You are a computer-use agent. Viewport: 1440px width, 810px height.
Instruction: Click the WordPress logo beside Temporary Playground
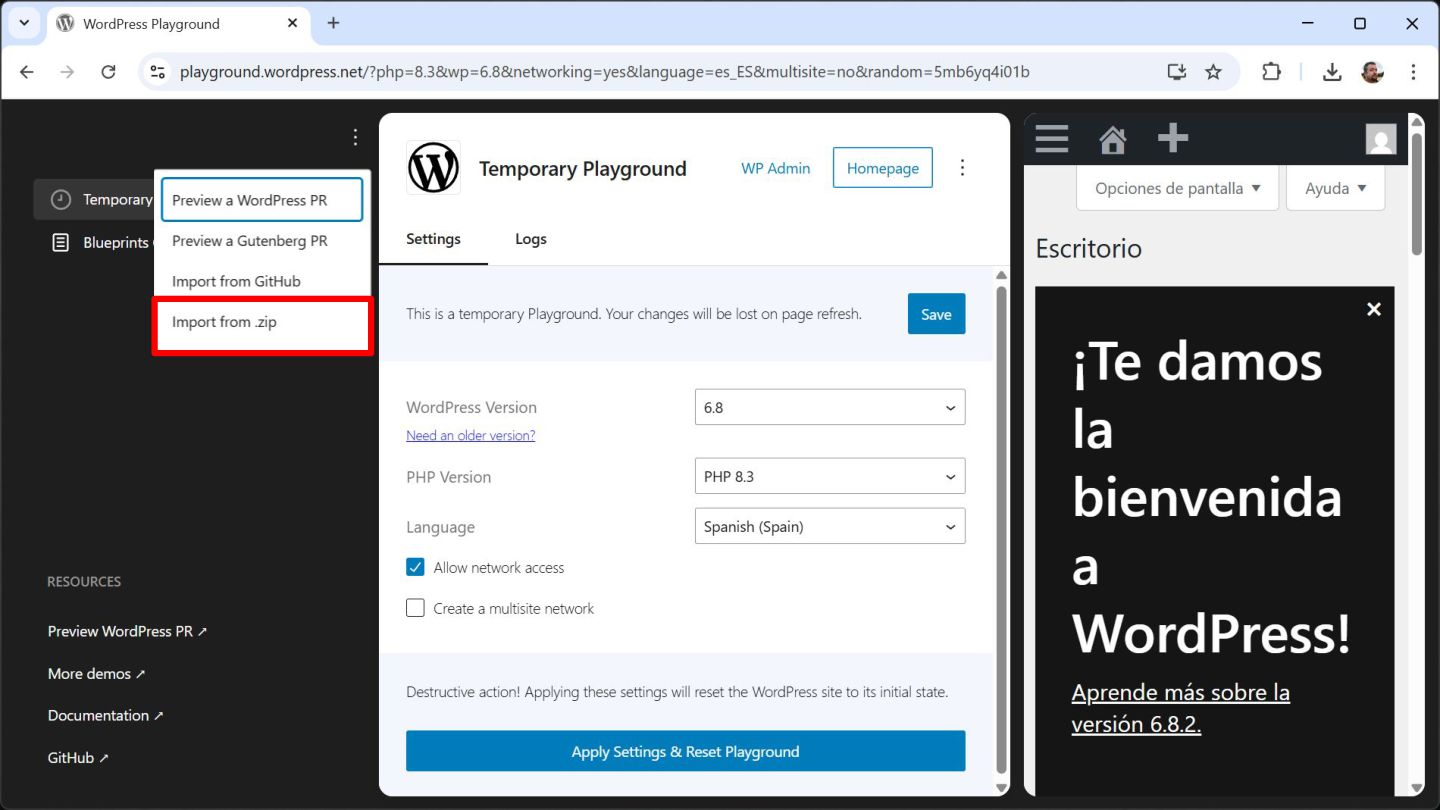[x=433, y=168]
